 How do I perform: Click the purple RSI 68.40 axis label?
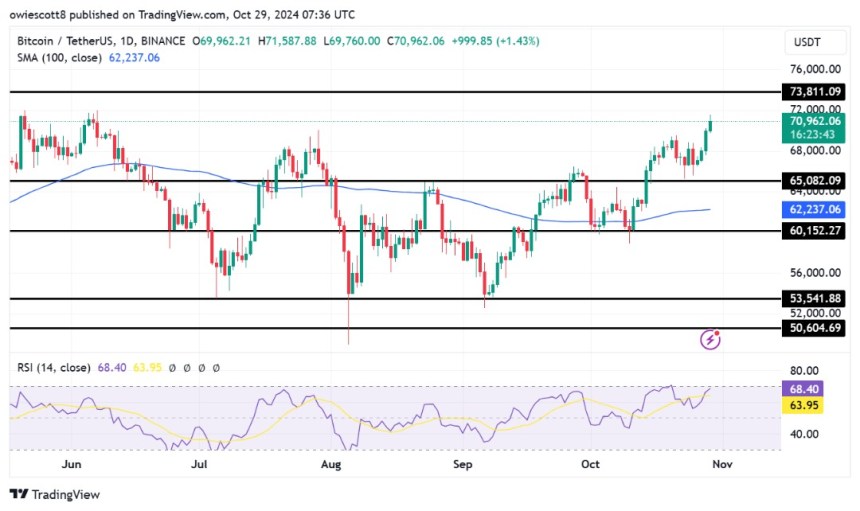click(x=803, y=389)
